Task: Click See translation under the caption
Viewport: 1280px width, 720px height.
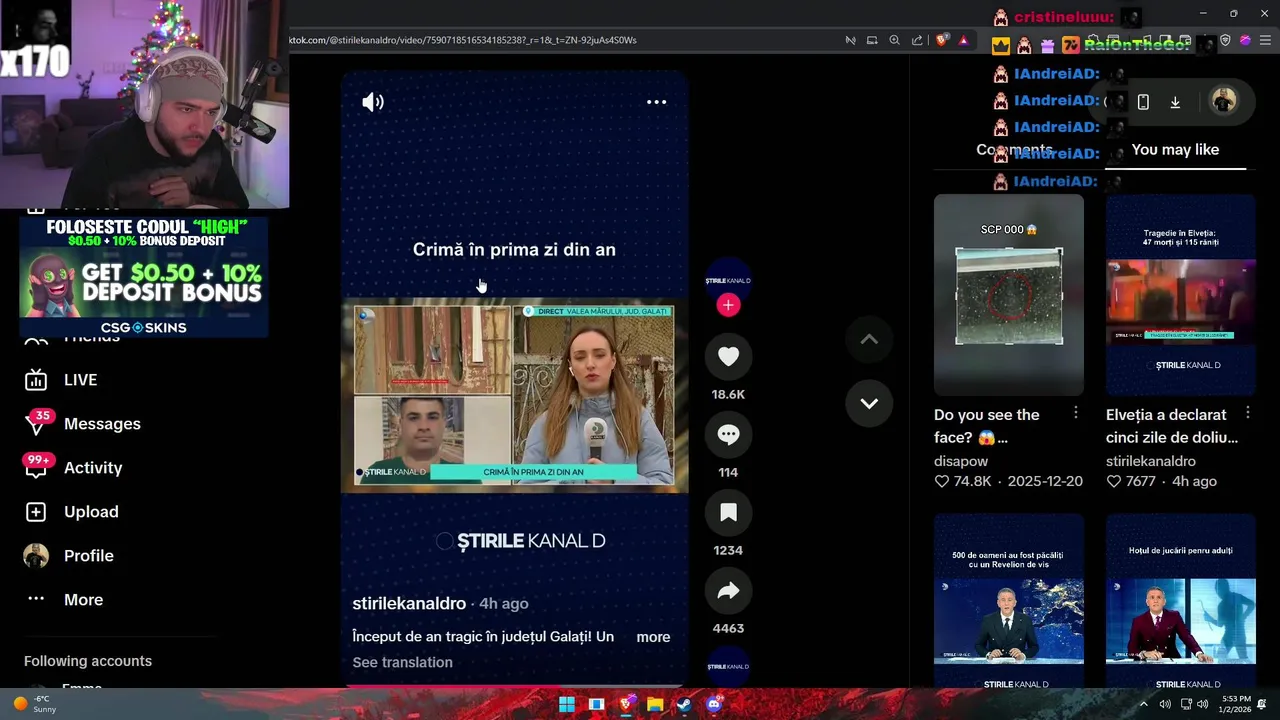Action: [402, 662]
